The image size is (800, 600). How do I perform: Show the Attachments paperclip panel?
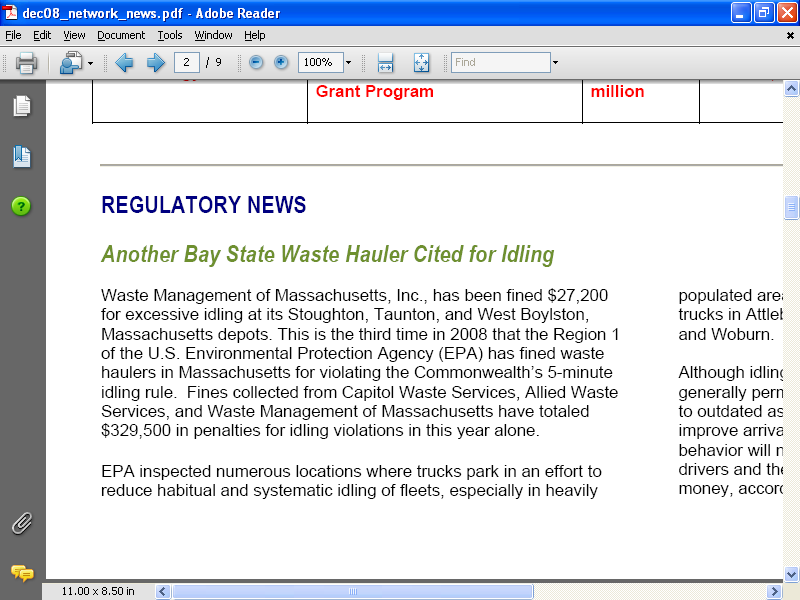click(22, 523)
